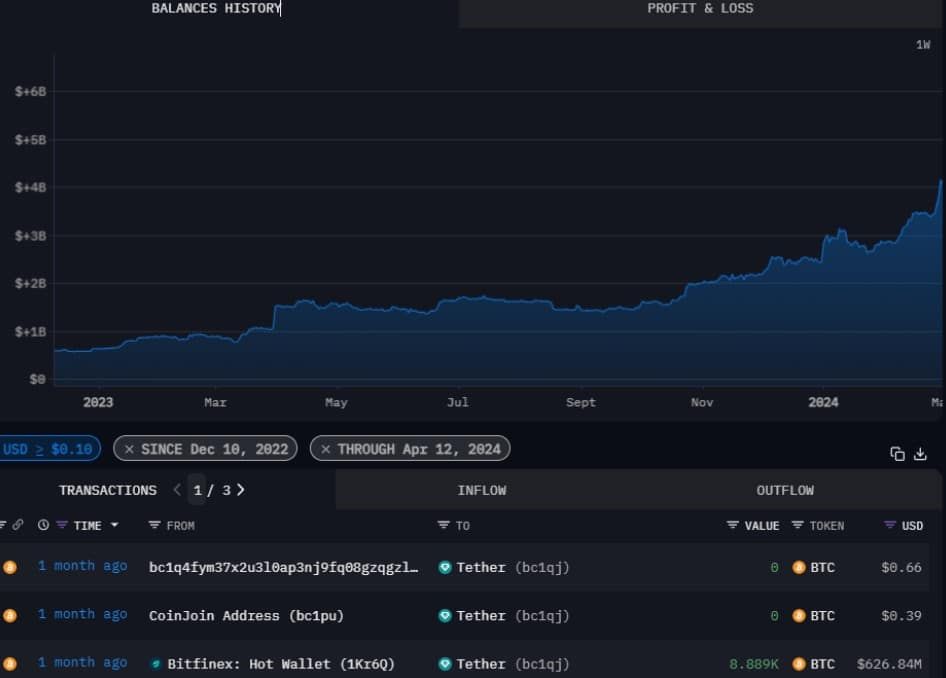Click the Jul label on chart axis

[457, 402]
